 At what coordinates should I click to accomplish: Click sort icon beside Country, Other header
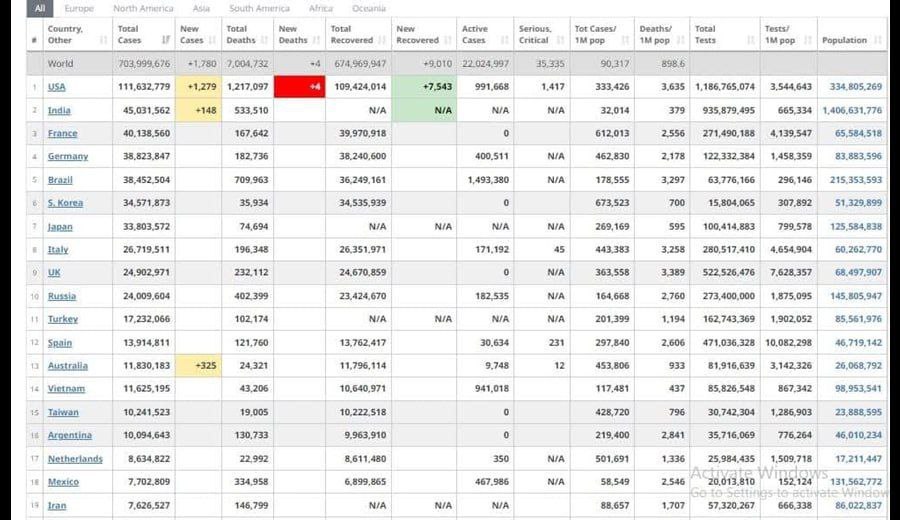(x=104, y=40)
